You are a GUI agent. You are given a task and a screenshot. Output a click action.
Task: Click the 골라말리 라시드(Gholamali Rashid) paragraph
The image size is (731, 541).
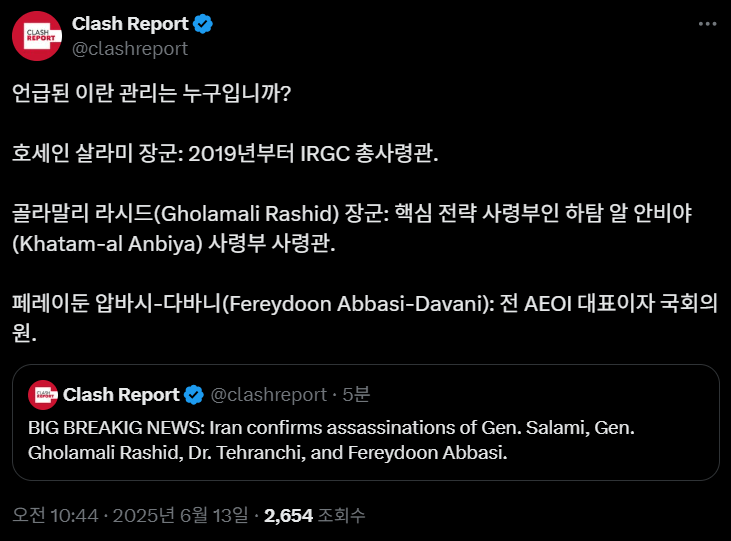(x=352, y=228)
